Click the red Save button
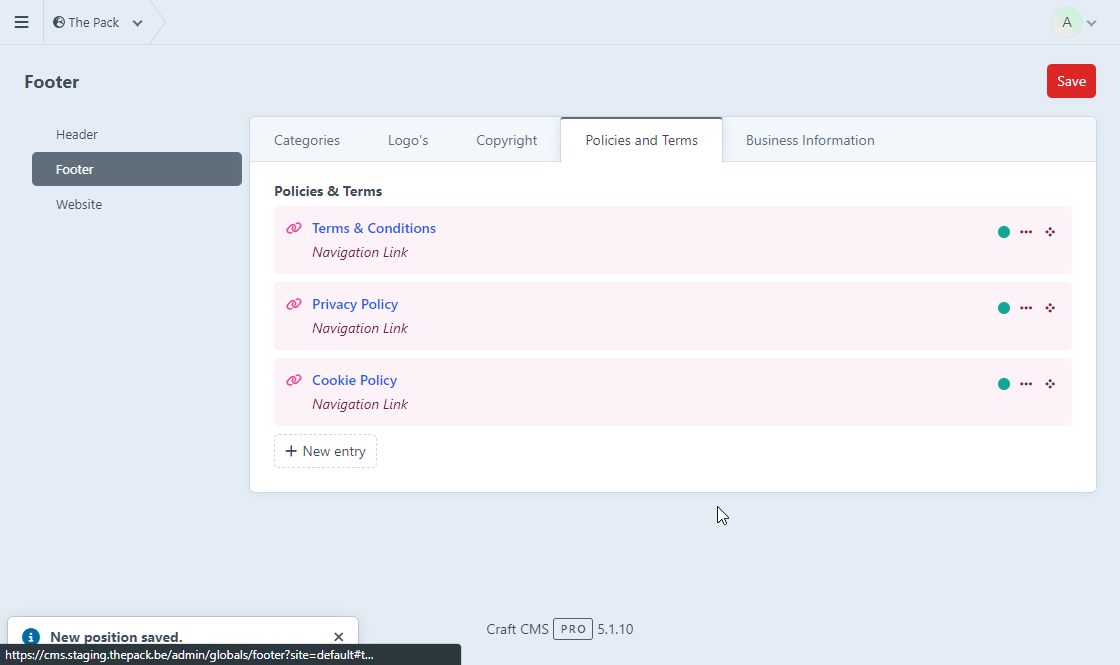The height and width of the screenshot is (665, 1120). click(1071, 81)
